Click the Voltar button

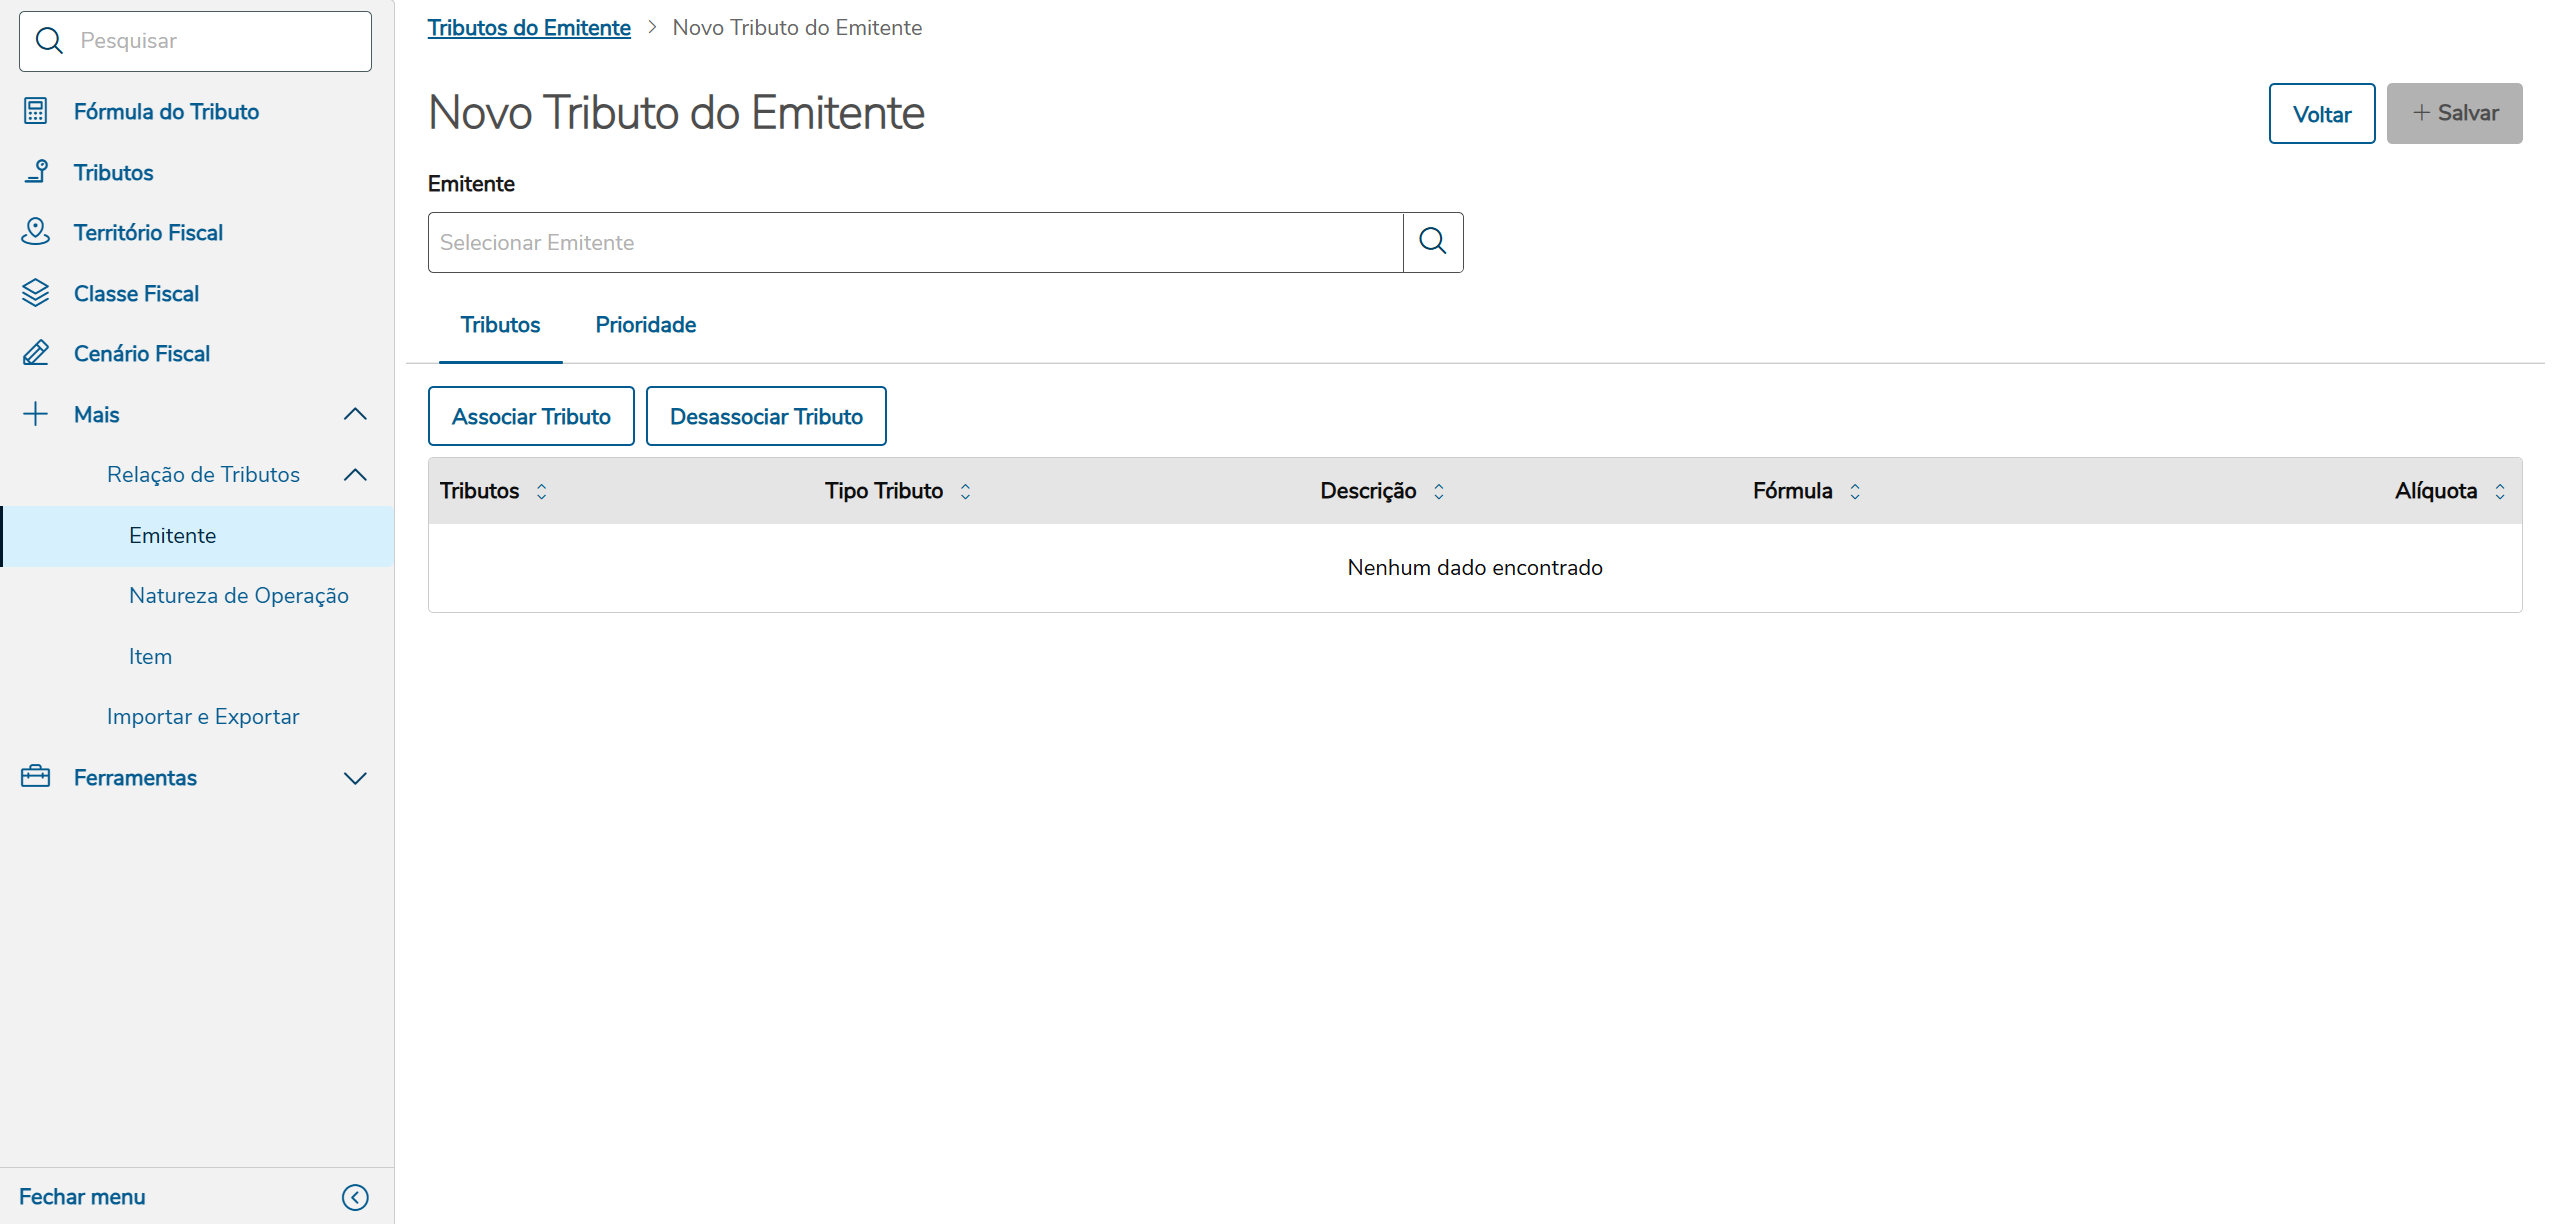click(x=2321, y=114)
